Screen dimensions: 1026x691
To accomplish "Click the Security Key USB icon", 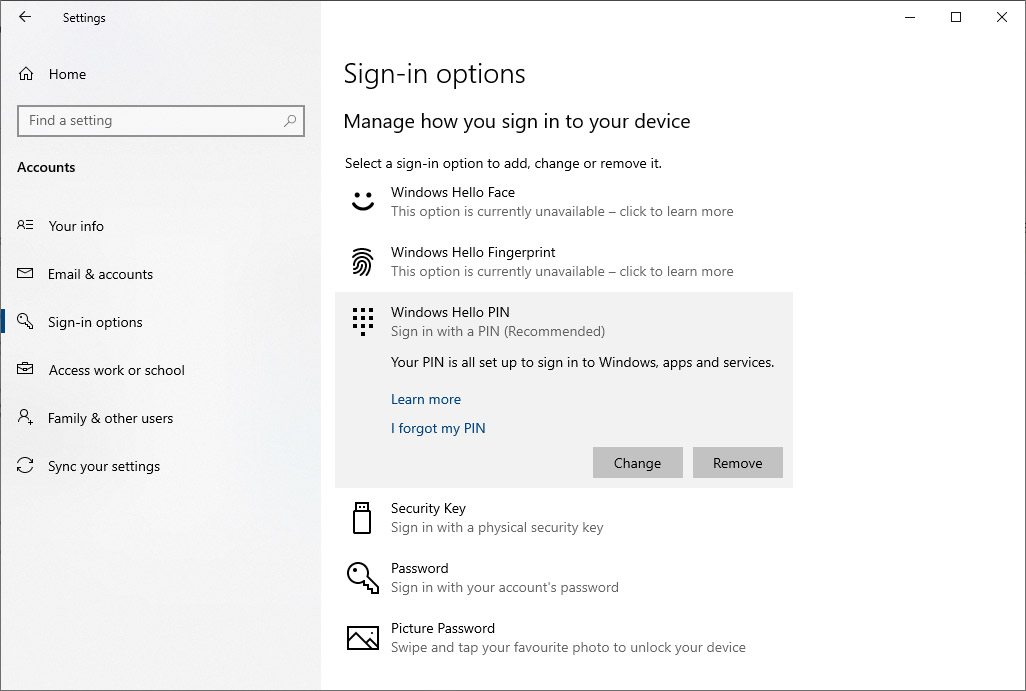I will tap(362, 518).
